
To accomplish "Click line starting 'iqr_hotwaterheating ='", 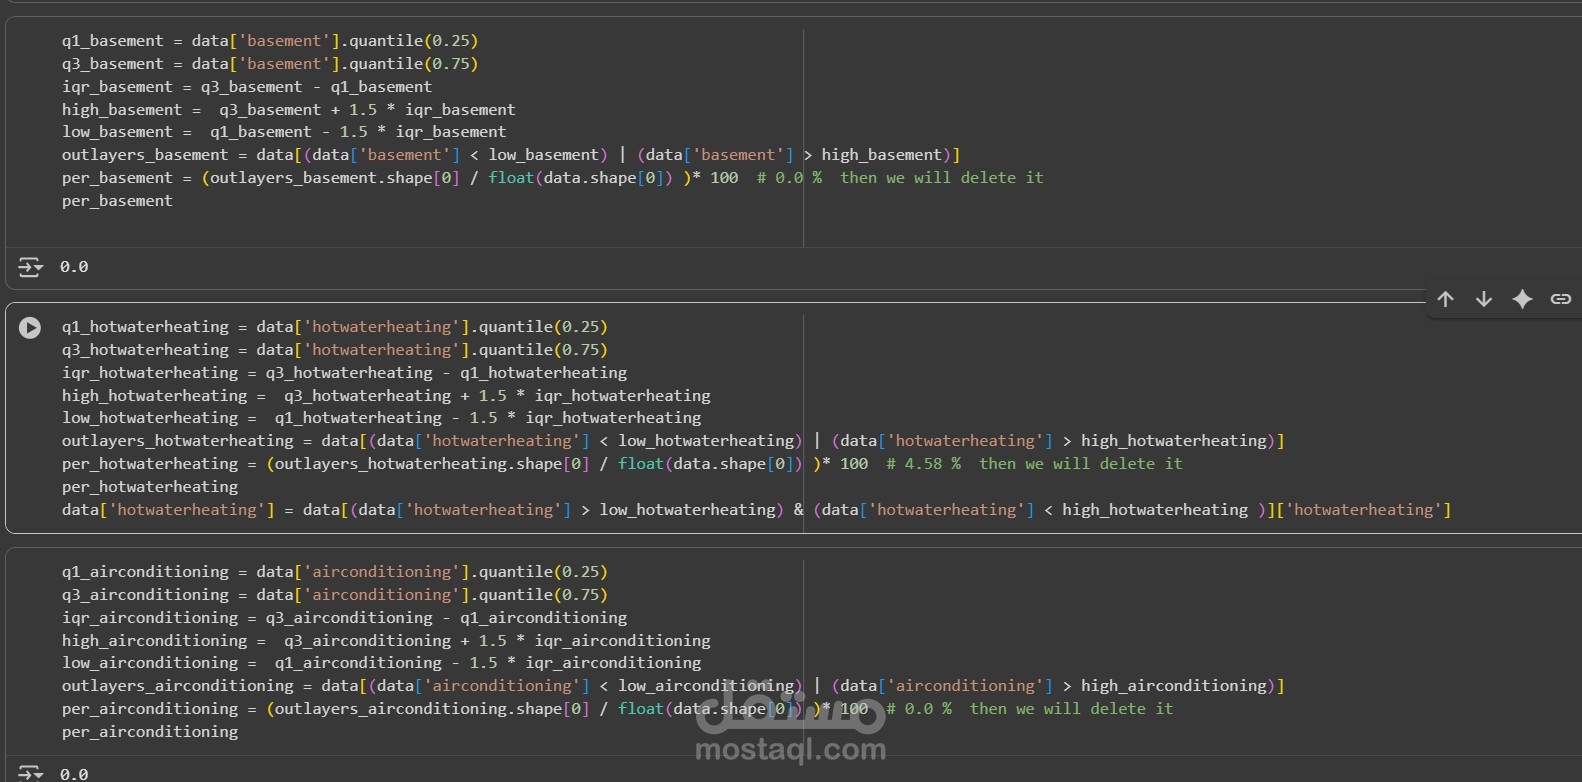I will 345,373.
